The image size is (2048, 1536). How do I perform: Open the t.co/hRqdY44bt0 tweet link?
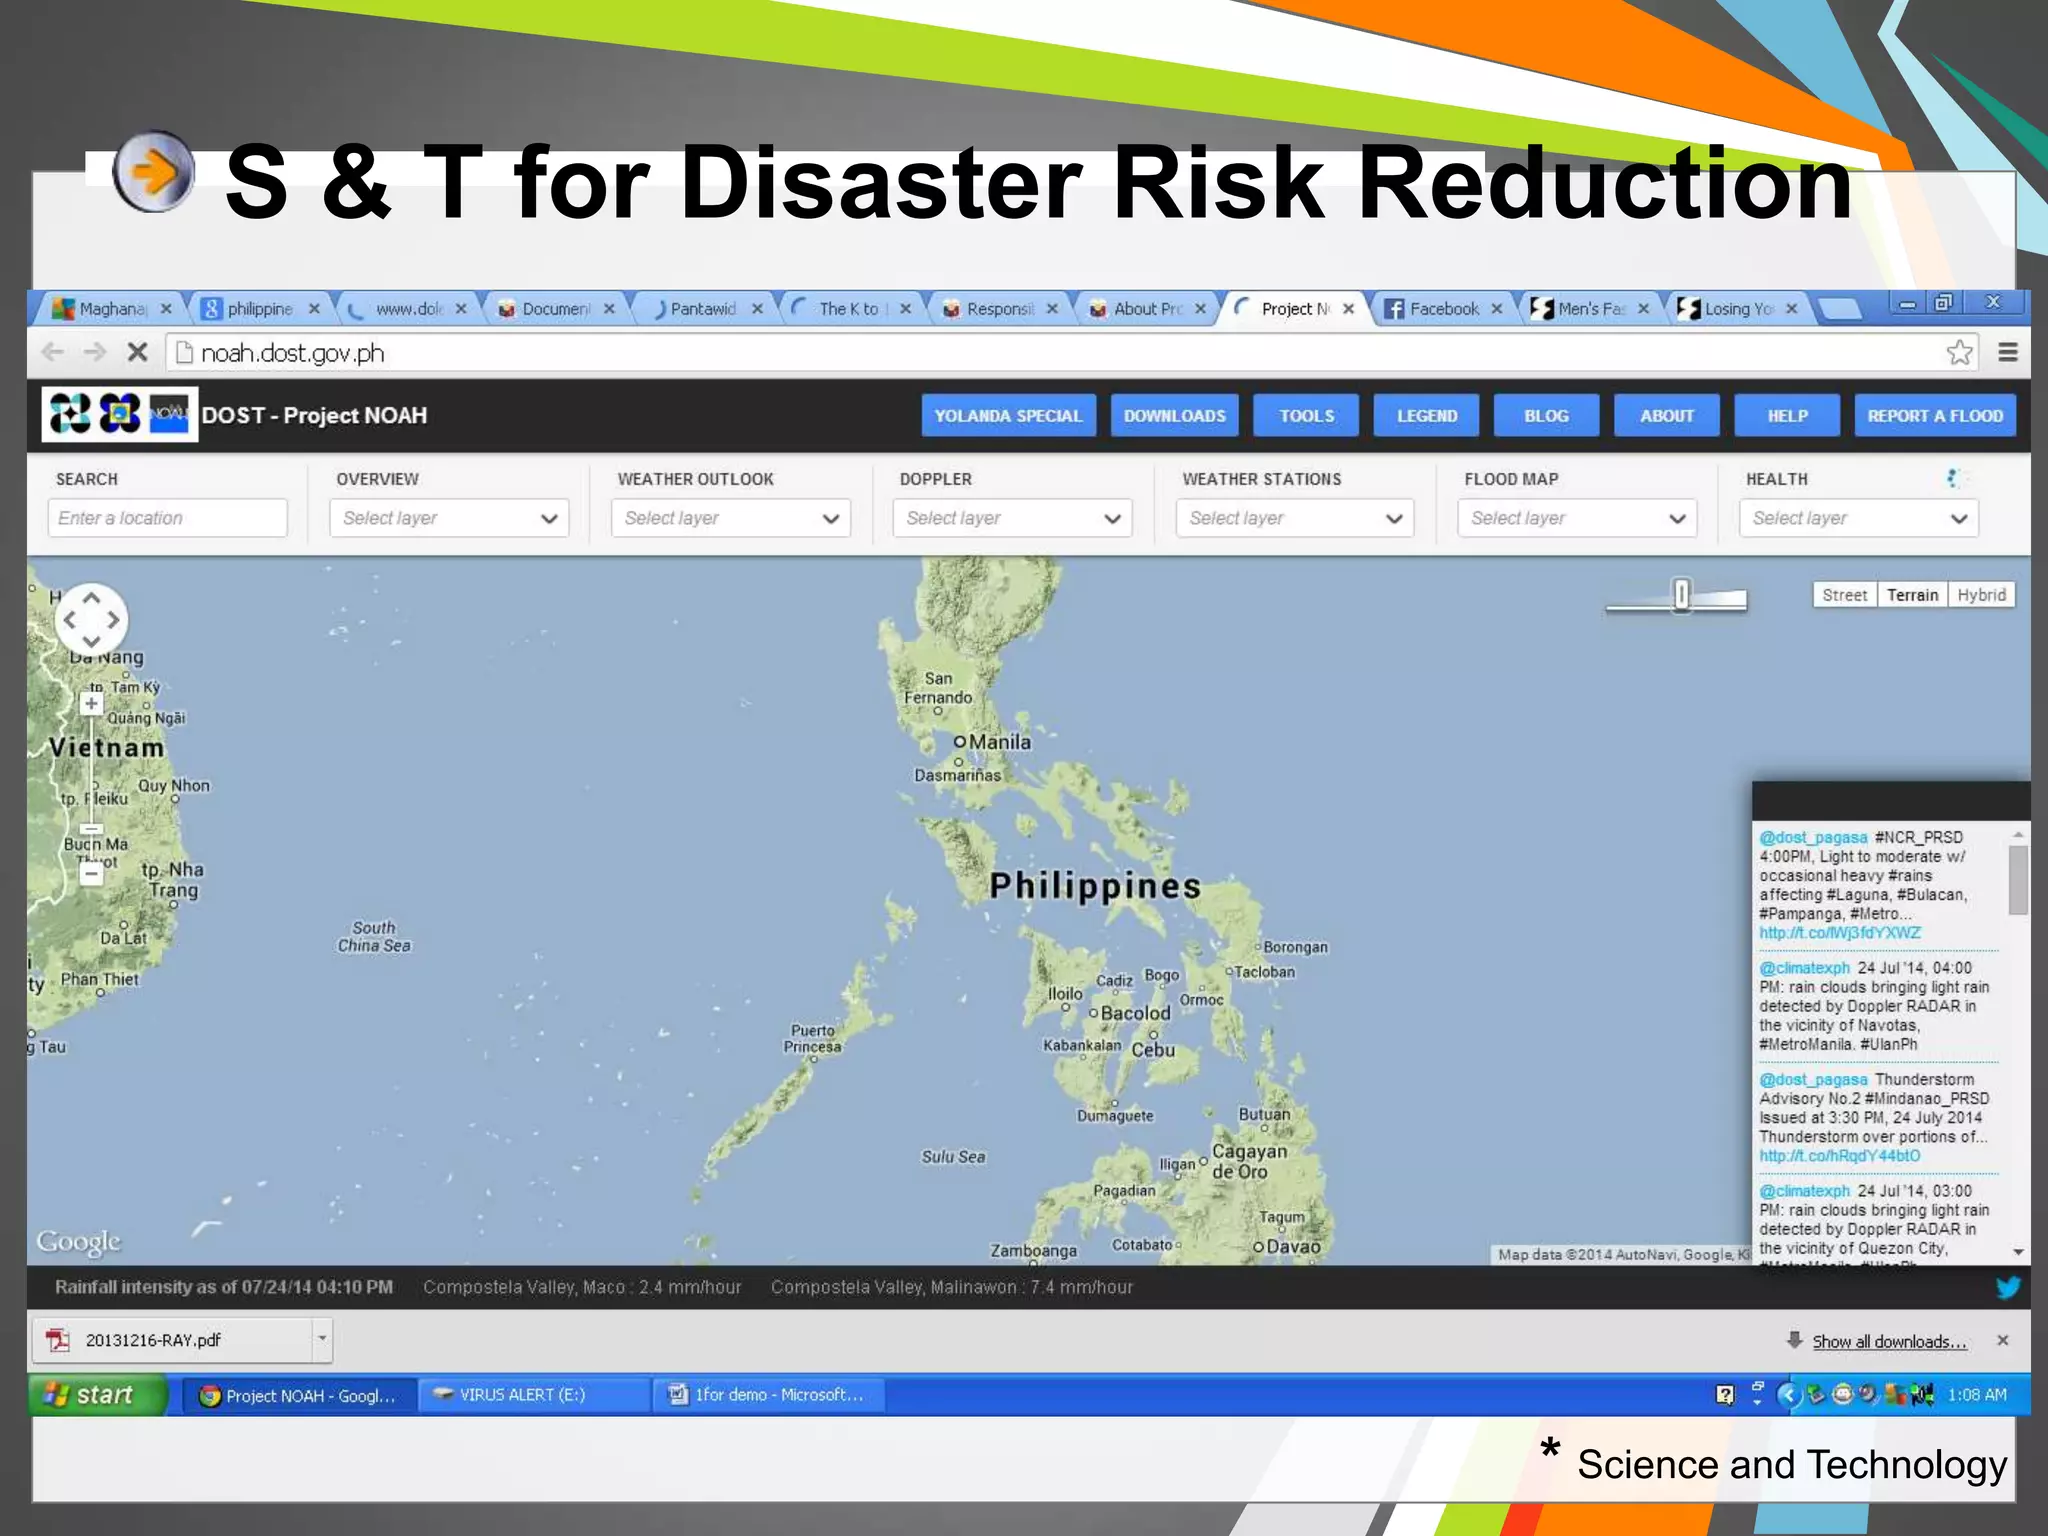point(1839,1156)
